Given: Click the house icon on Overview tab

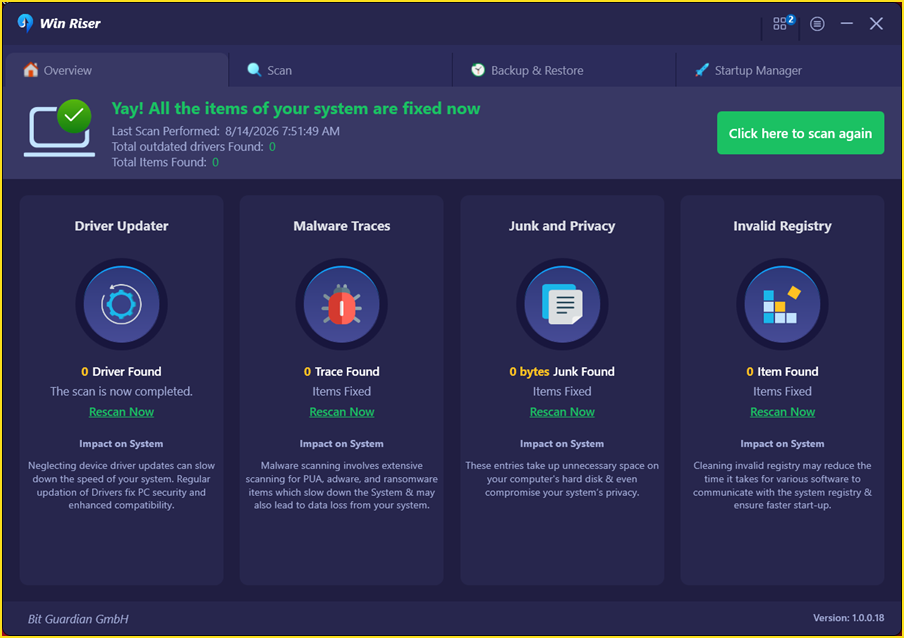Looking at the screenshot, I should coord(31,70).
